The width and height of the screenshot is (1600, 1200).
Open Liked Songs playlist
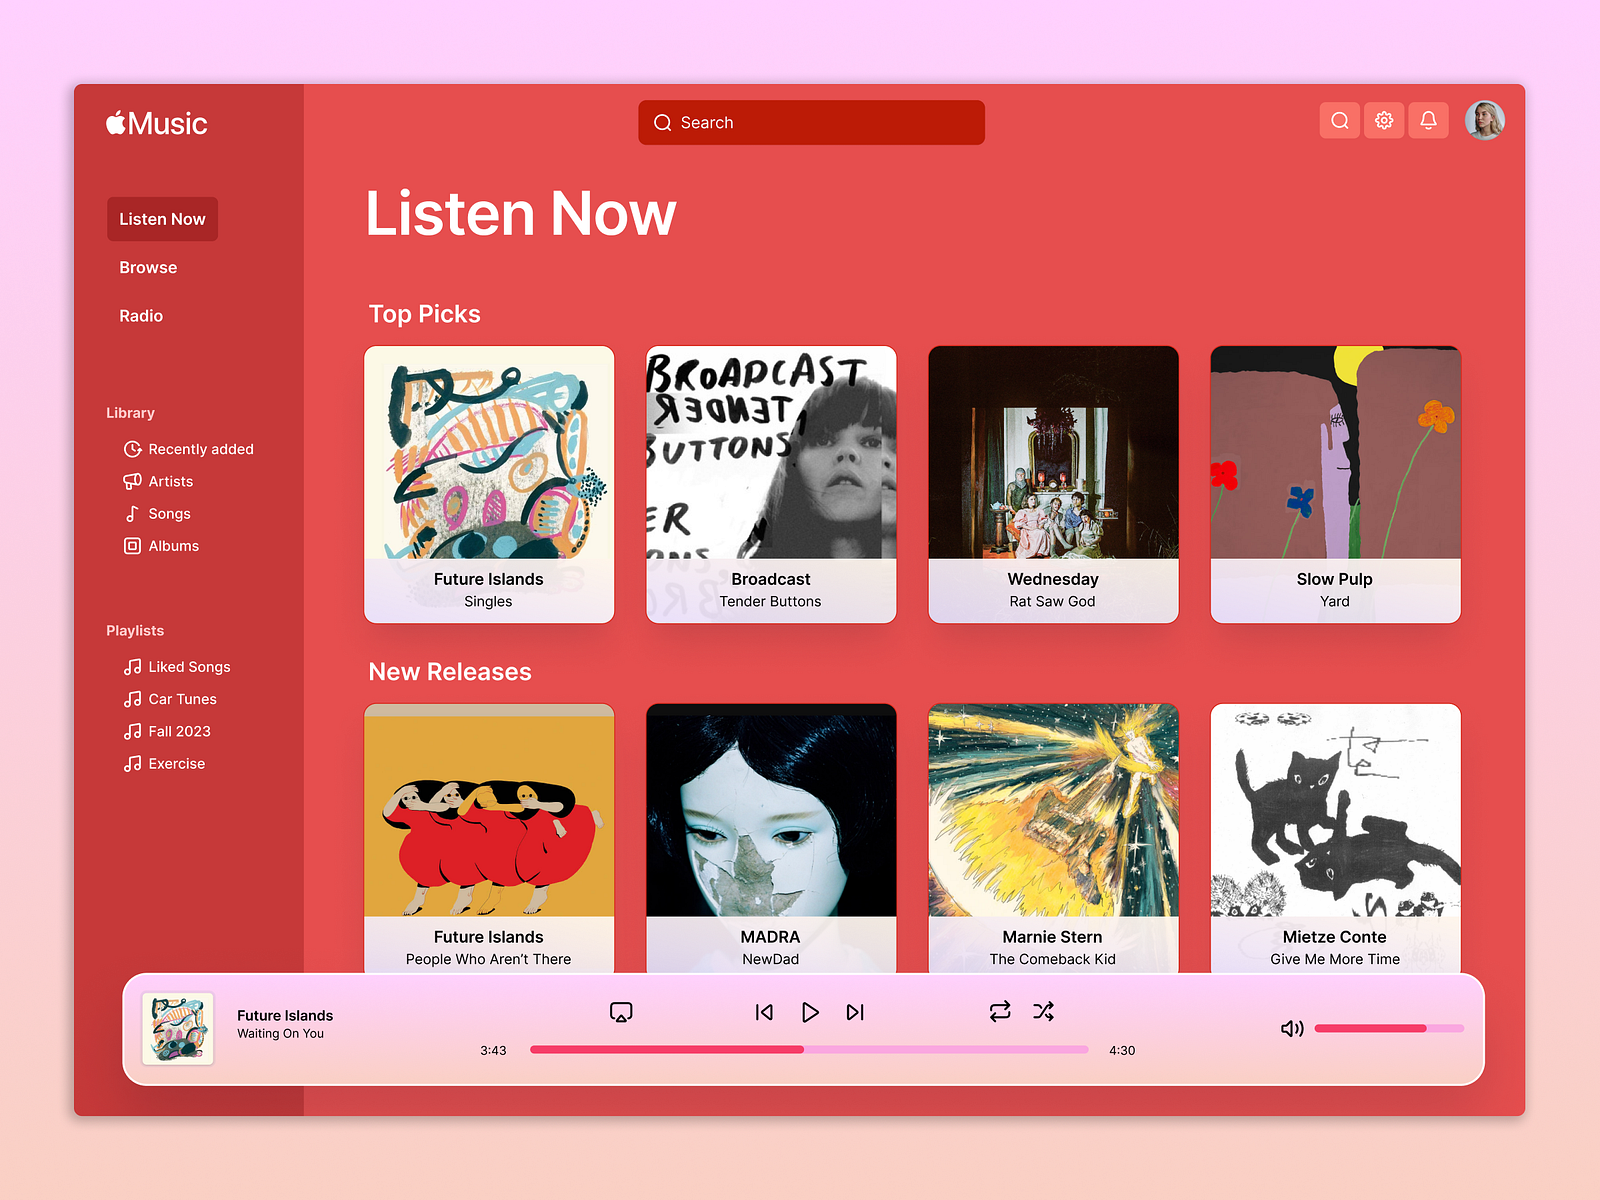[177, 667]
